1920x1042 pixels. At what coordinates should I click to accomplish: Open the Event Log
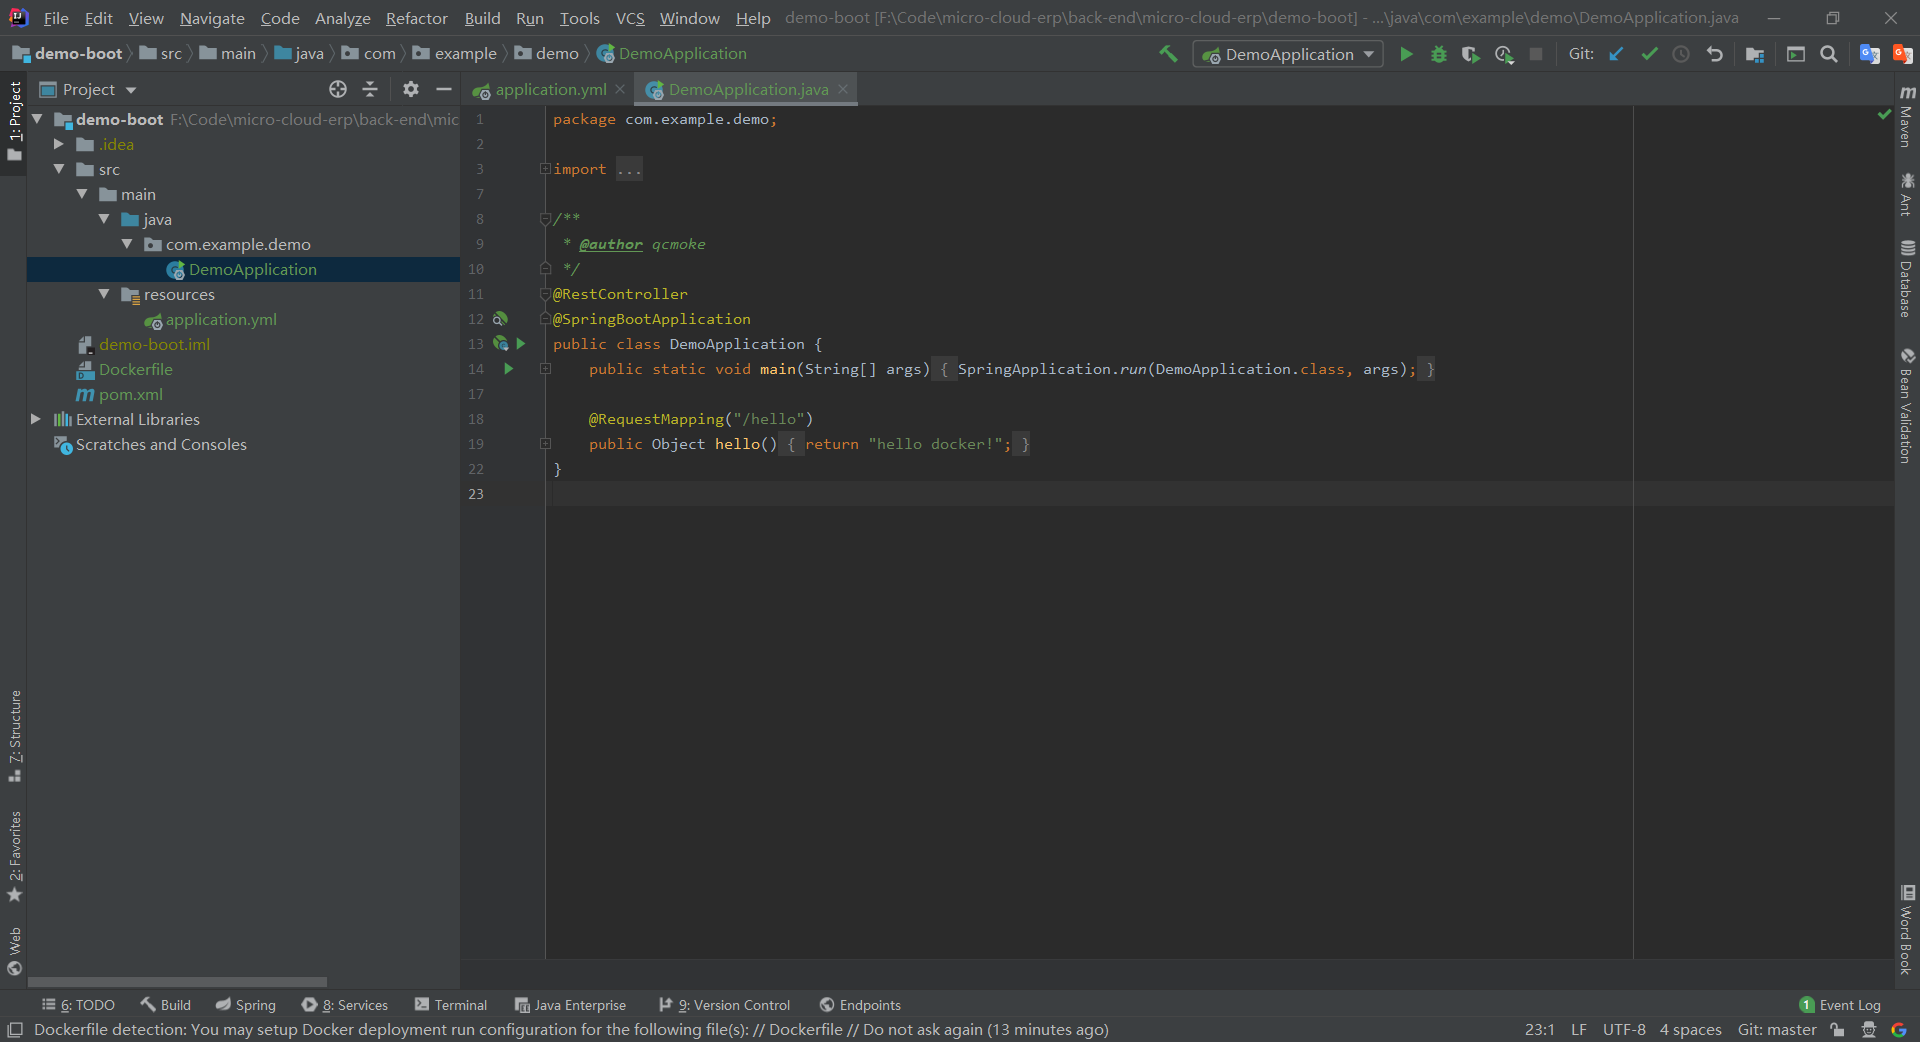[x=1840, y=1005]
